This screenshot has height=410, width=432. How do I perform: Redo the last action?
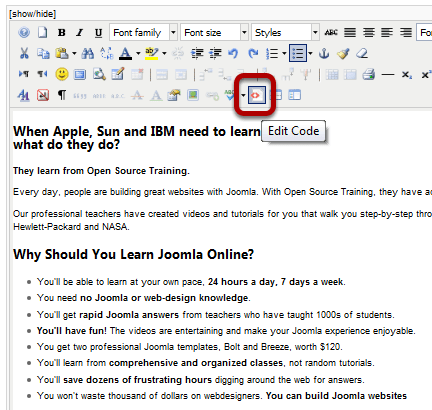(253, 53)
